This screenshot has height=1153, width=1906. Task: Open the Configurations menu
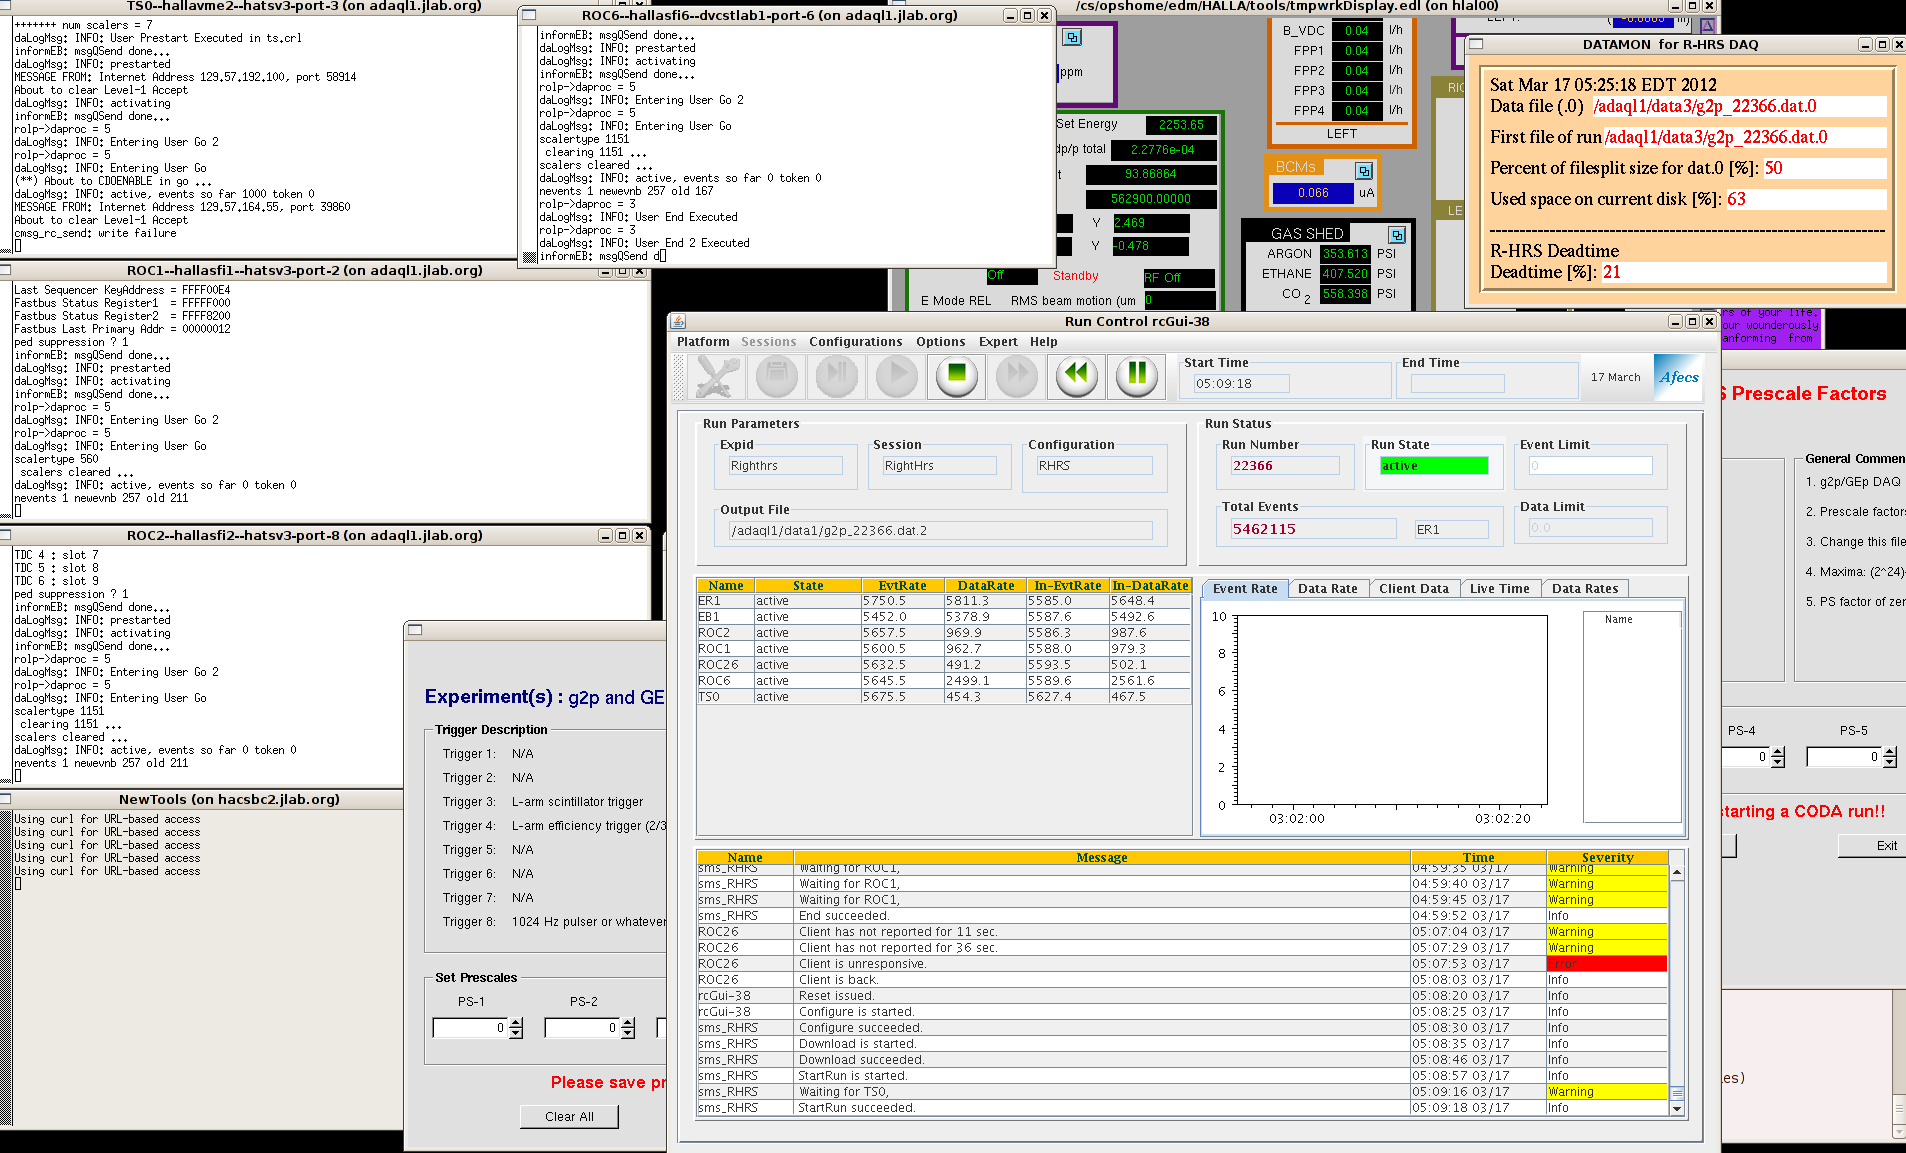pos(855,342)
